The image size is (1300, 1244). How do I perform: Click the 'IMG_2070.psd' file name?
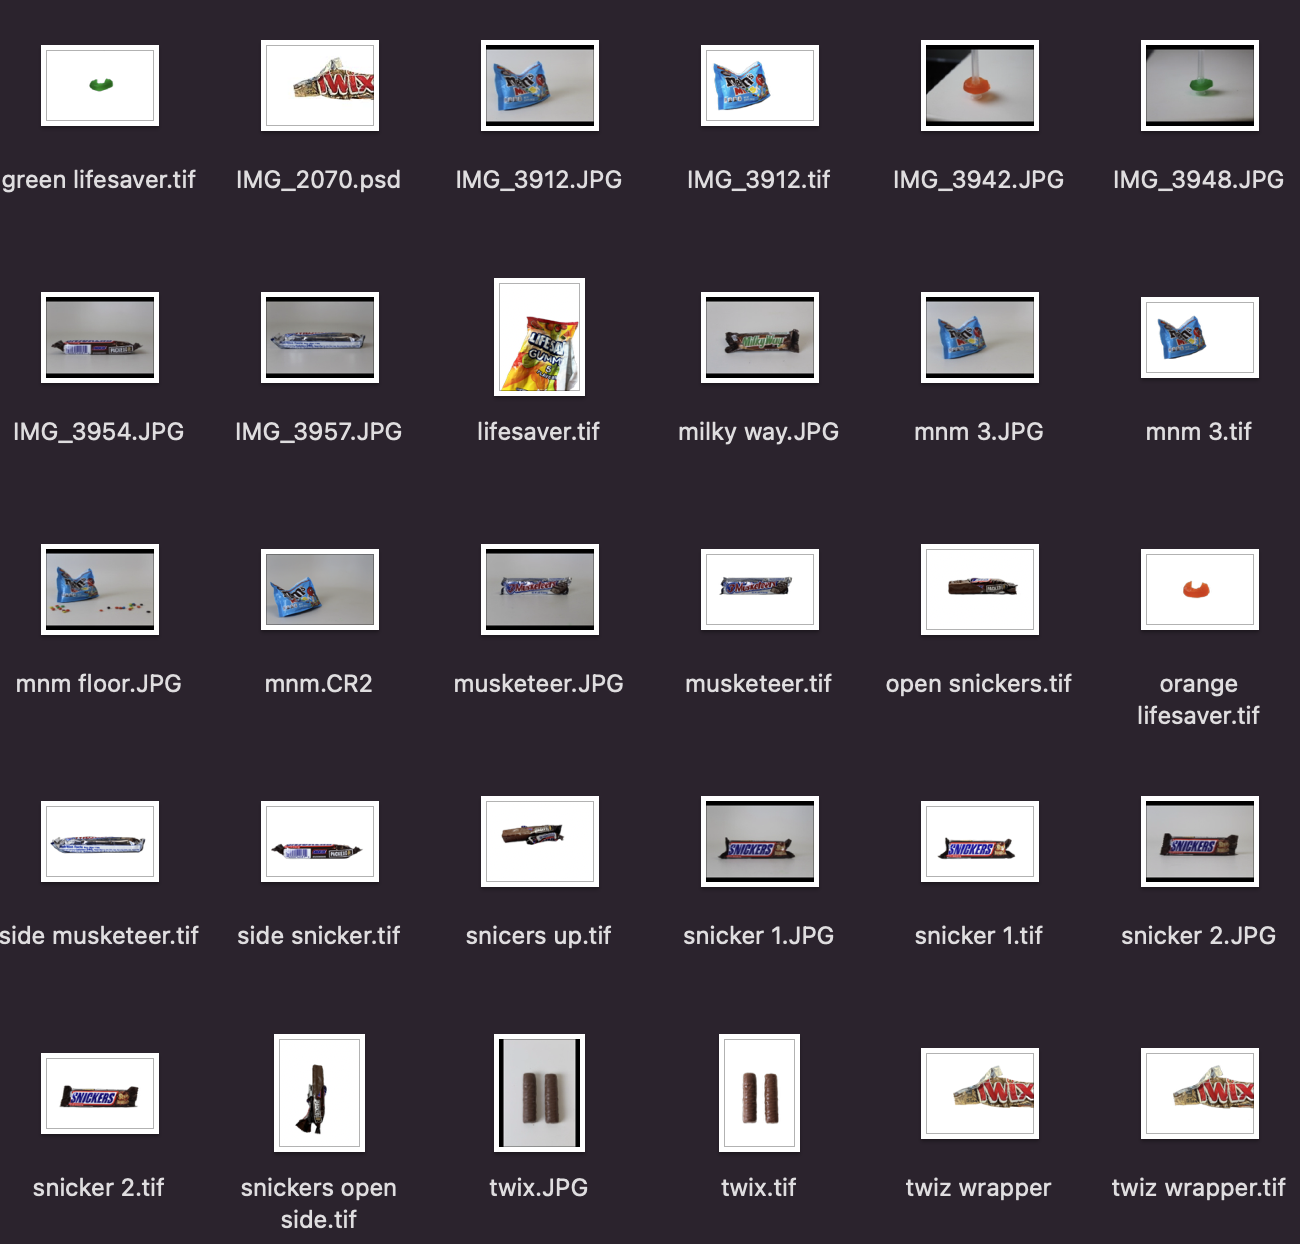pyautogui.click(x=319, y=180)
